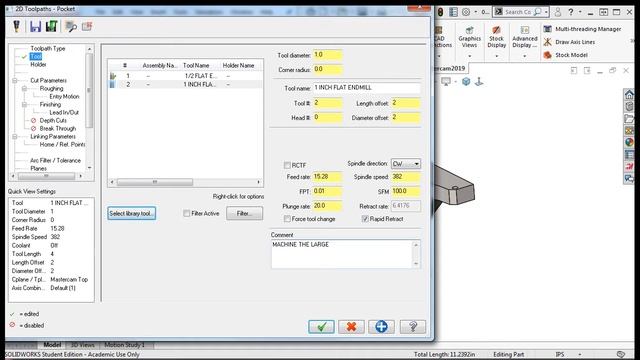The height and width of the screenshot is (360, 640).
Task: Switch to the Motion Study 1 tab
Action: (124, 345)
